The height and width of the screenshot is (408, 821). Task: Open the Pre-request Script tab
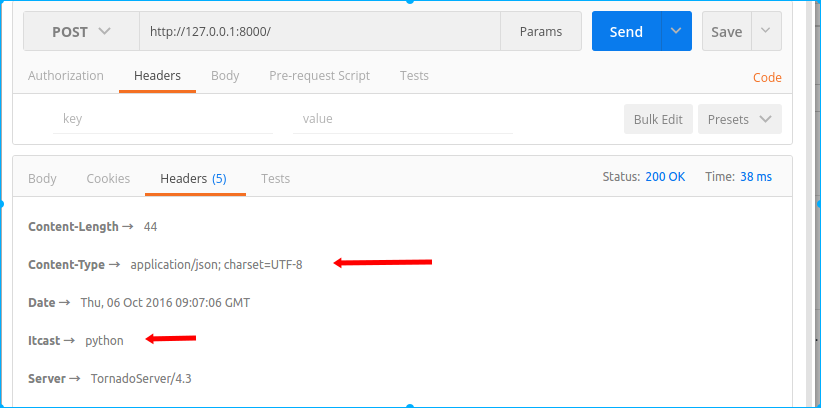click(319, 76)
